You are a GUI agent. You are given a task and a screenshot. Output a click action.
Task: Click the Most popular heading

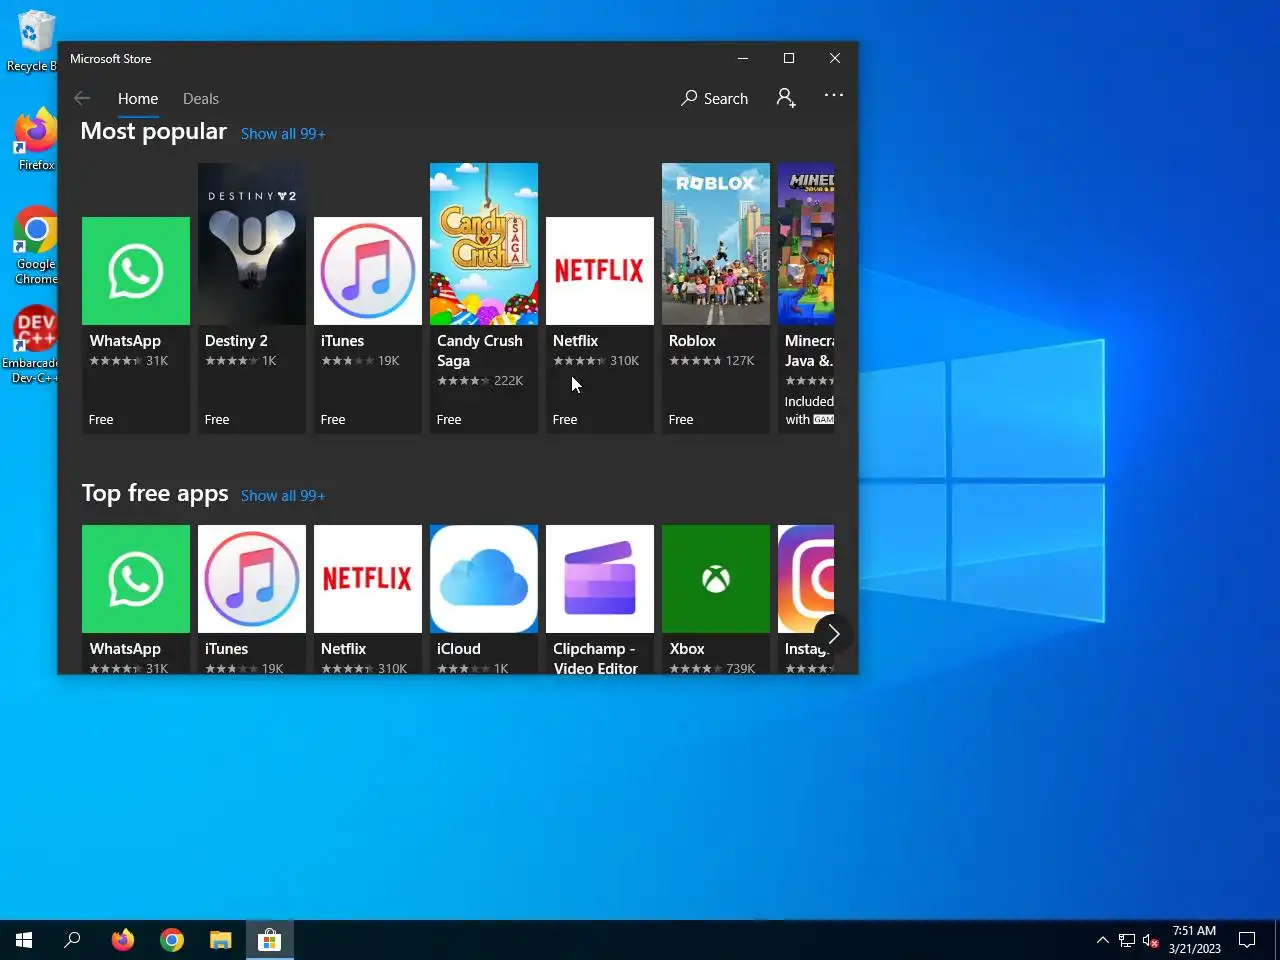click(x=154, y=131)
